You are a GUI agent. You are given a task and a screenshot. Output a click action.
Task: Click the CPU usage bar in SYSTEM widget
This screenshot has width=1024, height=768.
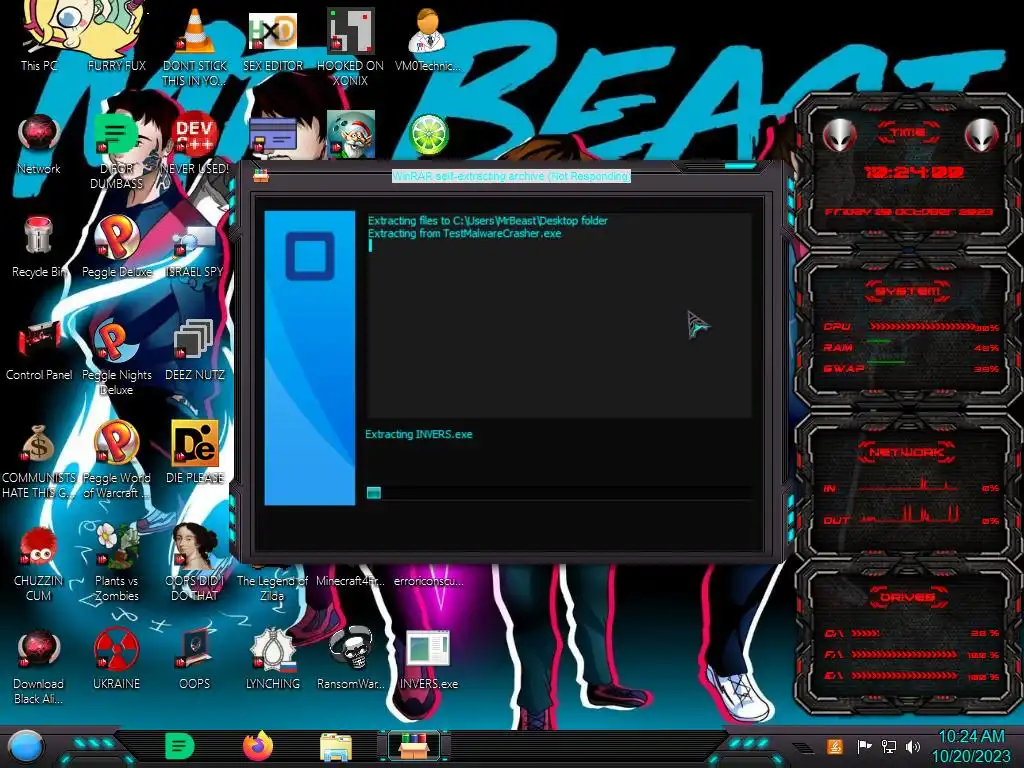tap(922, 326)
